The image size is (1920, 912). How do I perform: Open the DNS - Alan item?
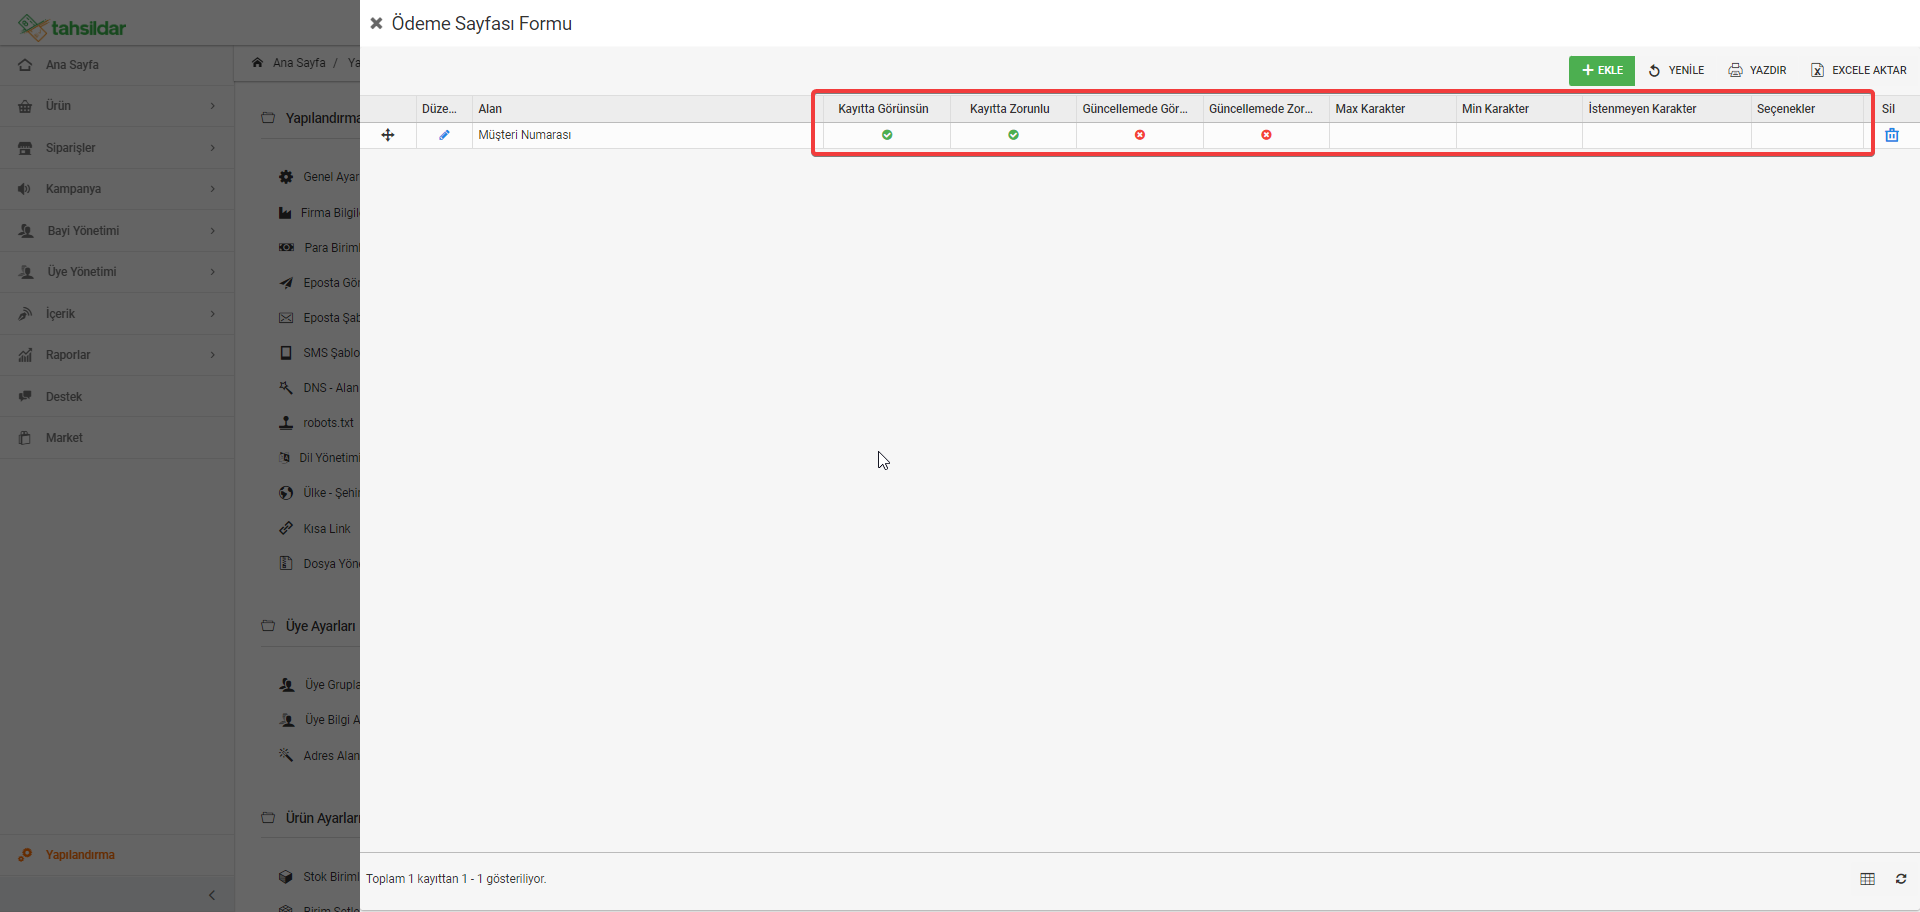[x=319, y=388]
